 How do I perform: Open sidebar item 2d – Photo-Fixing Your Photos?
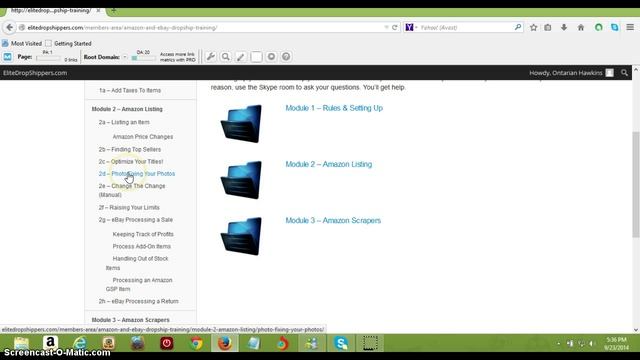point(137,174)
